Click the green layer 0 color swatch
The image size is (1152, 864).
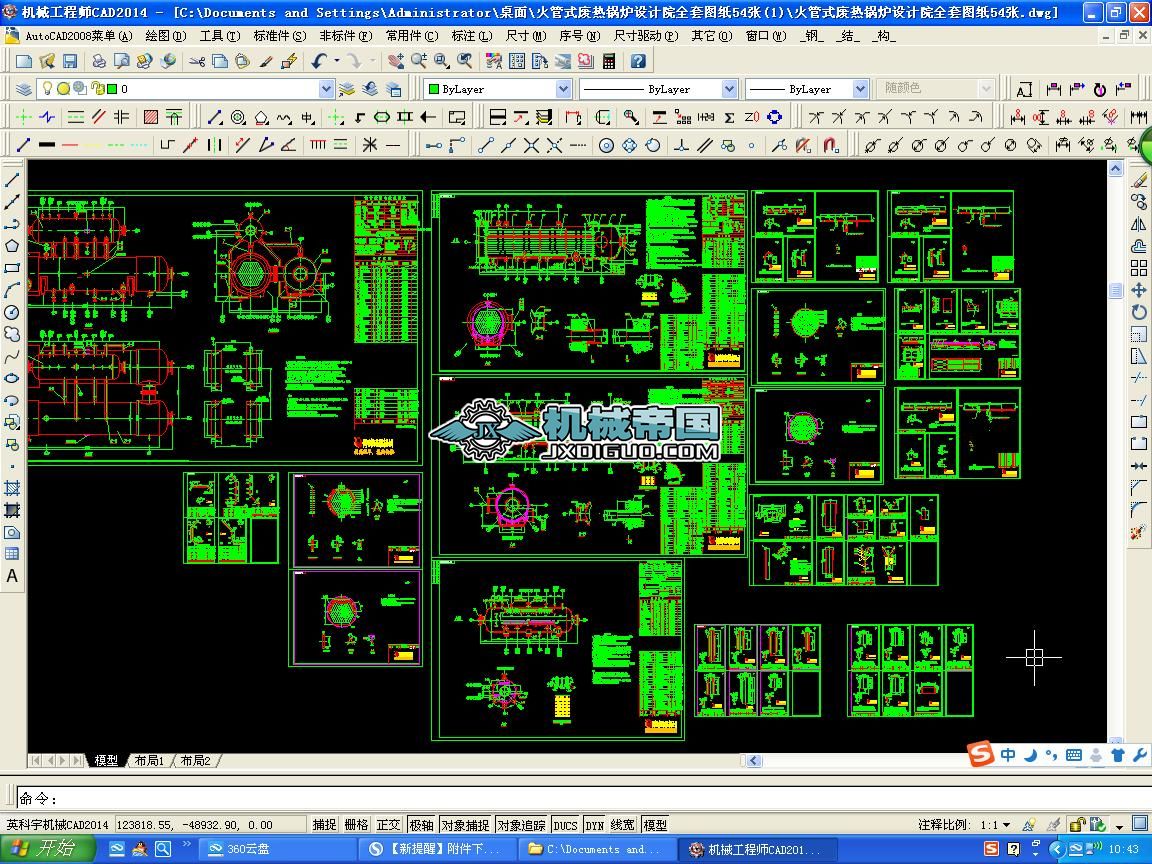(112, 89)
